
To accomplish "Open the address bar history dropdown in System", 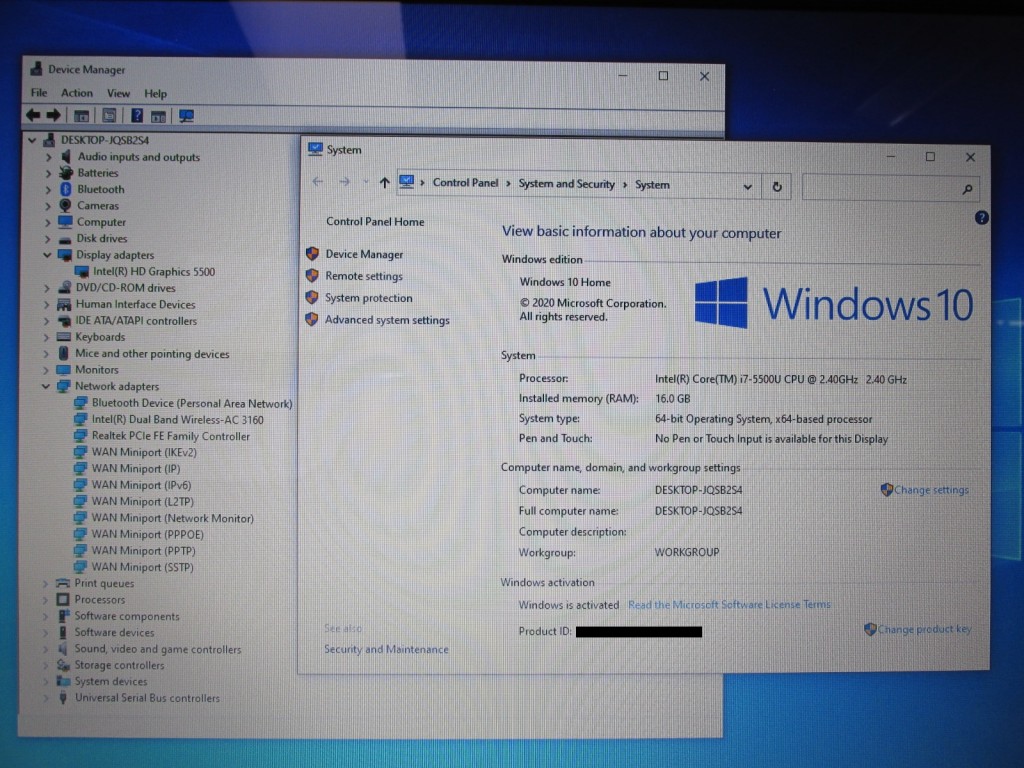I will click(748, 187).
